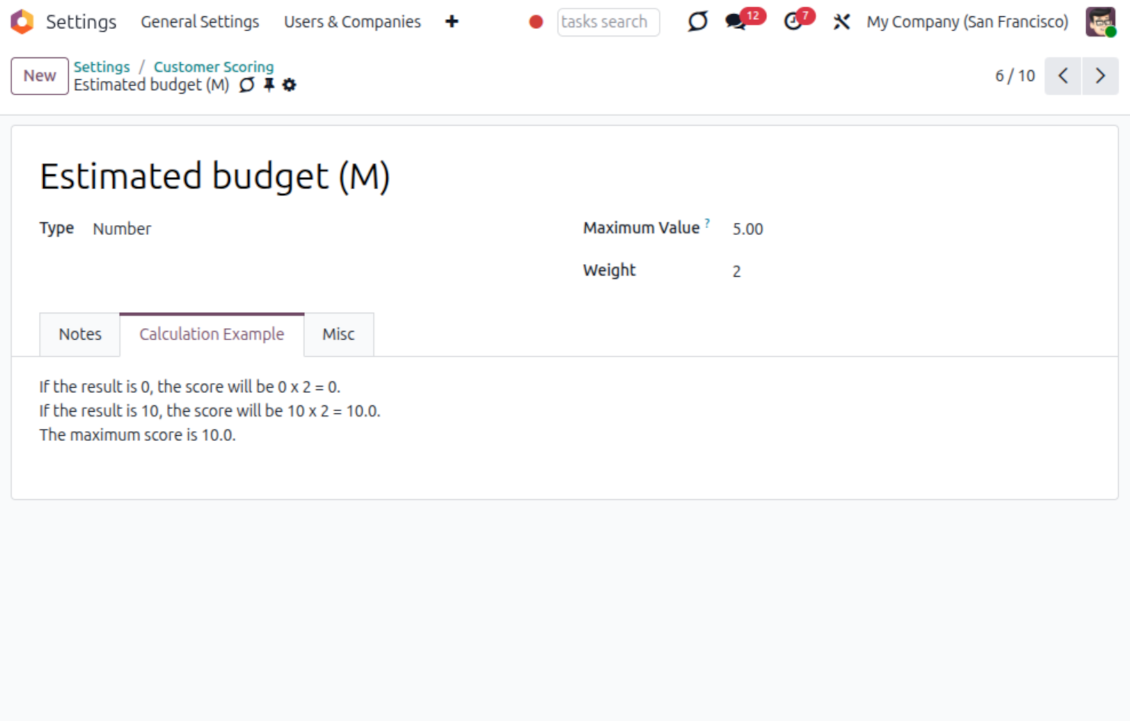Open the debug tools wrench icon
1130x721 pixels.
tap(841, 22)
